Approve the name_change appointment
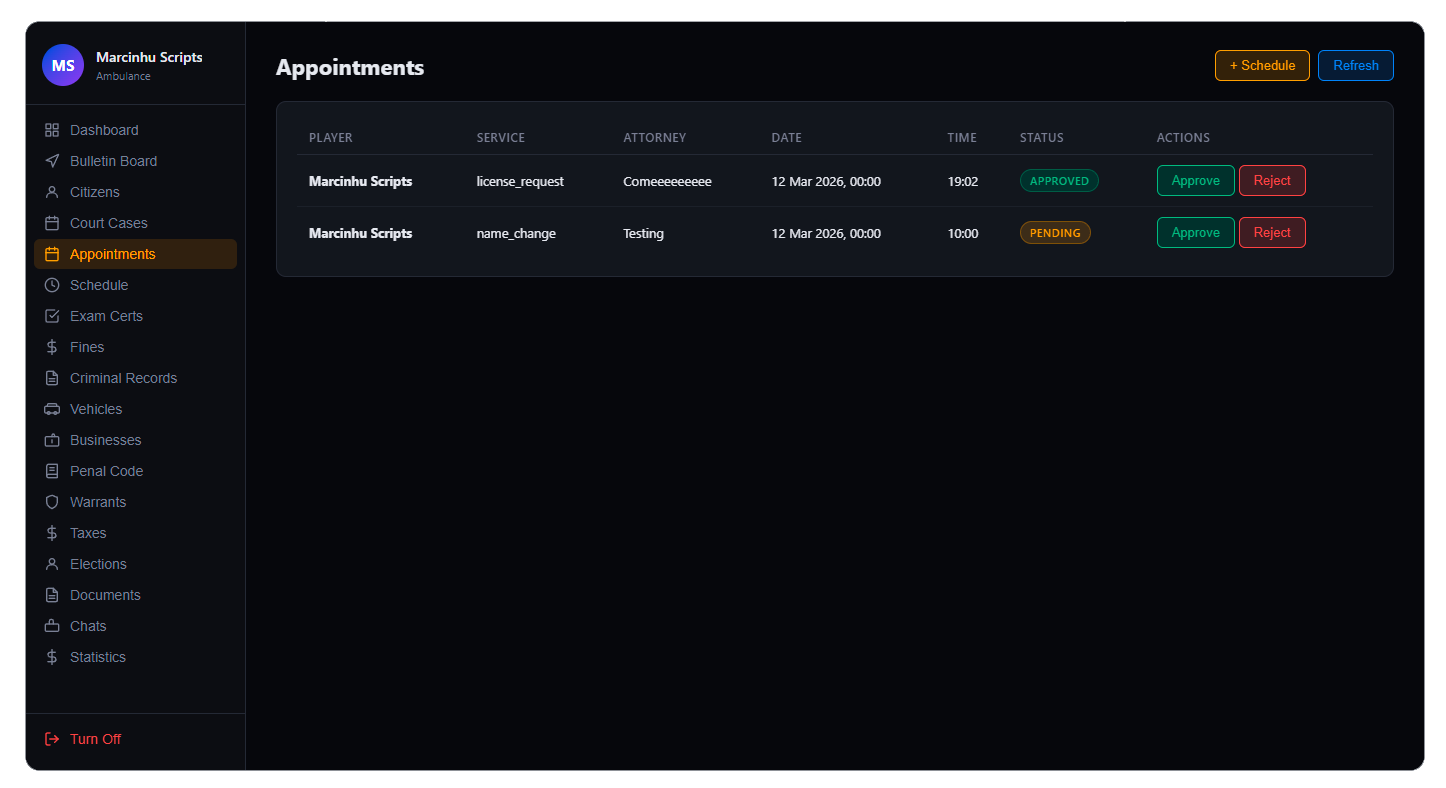The height and width of the screenshot is (788, 1446). (1195, 233)
